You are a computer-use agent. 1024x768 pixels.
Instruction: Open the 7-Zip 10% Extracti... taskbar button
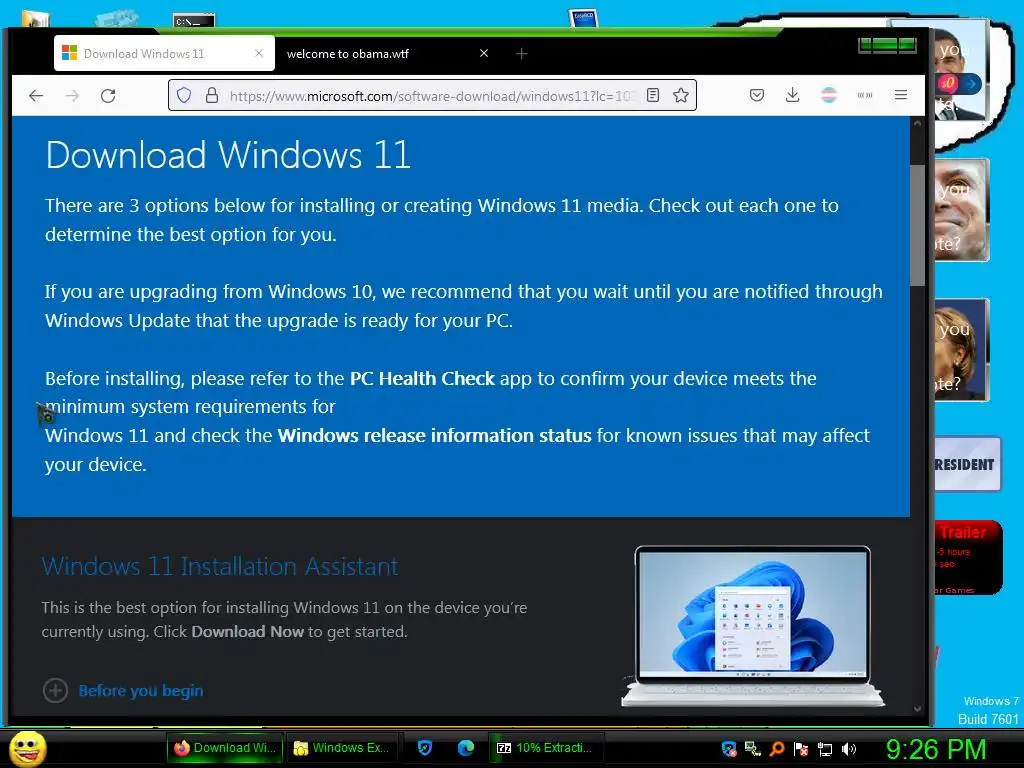546,748
